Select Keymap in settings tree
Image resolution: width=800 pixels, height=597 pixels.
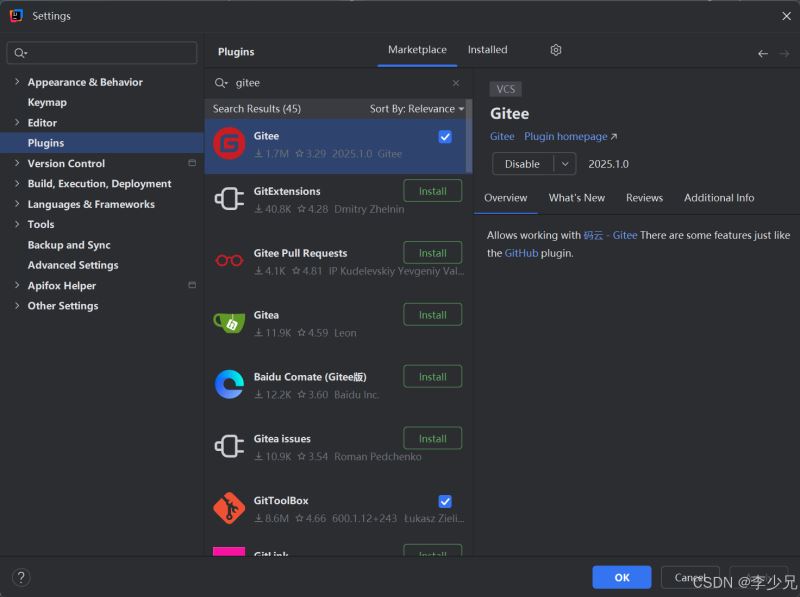[x=47, y=102]
